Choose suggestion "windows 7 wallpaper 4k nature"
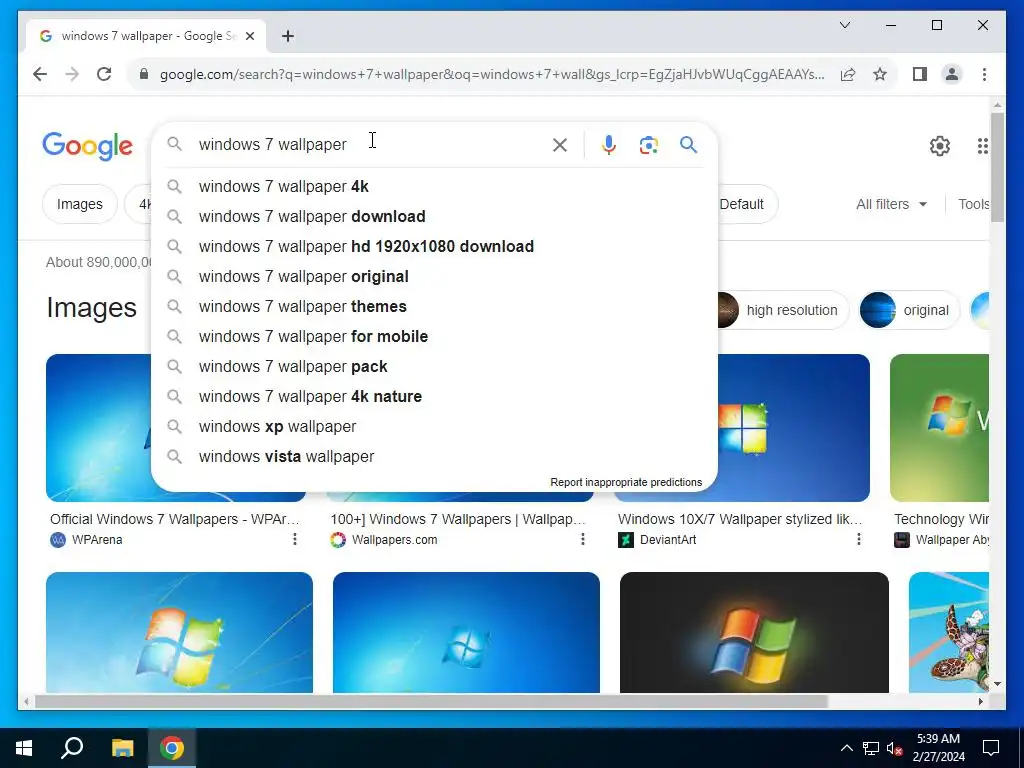The image size is (1024, 768). click(434, 397)
